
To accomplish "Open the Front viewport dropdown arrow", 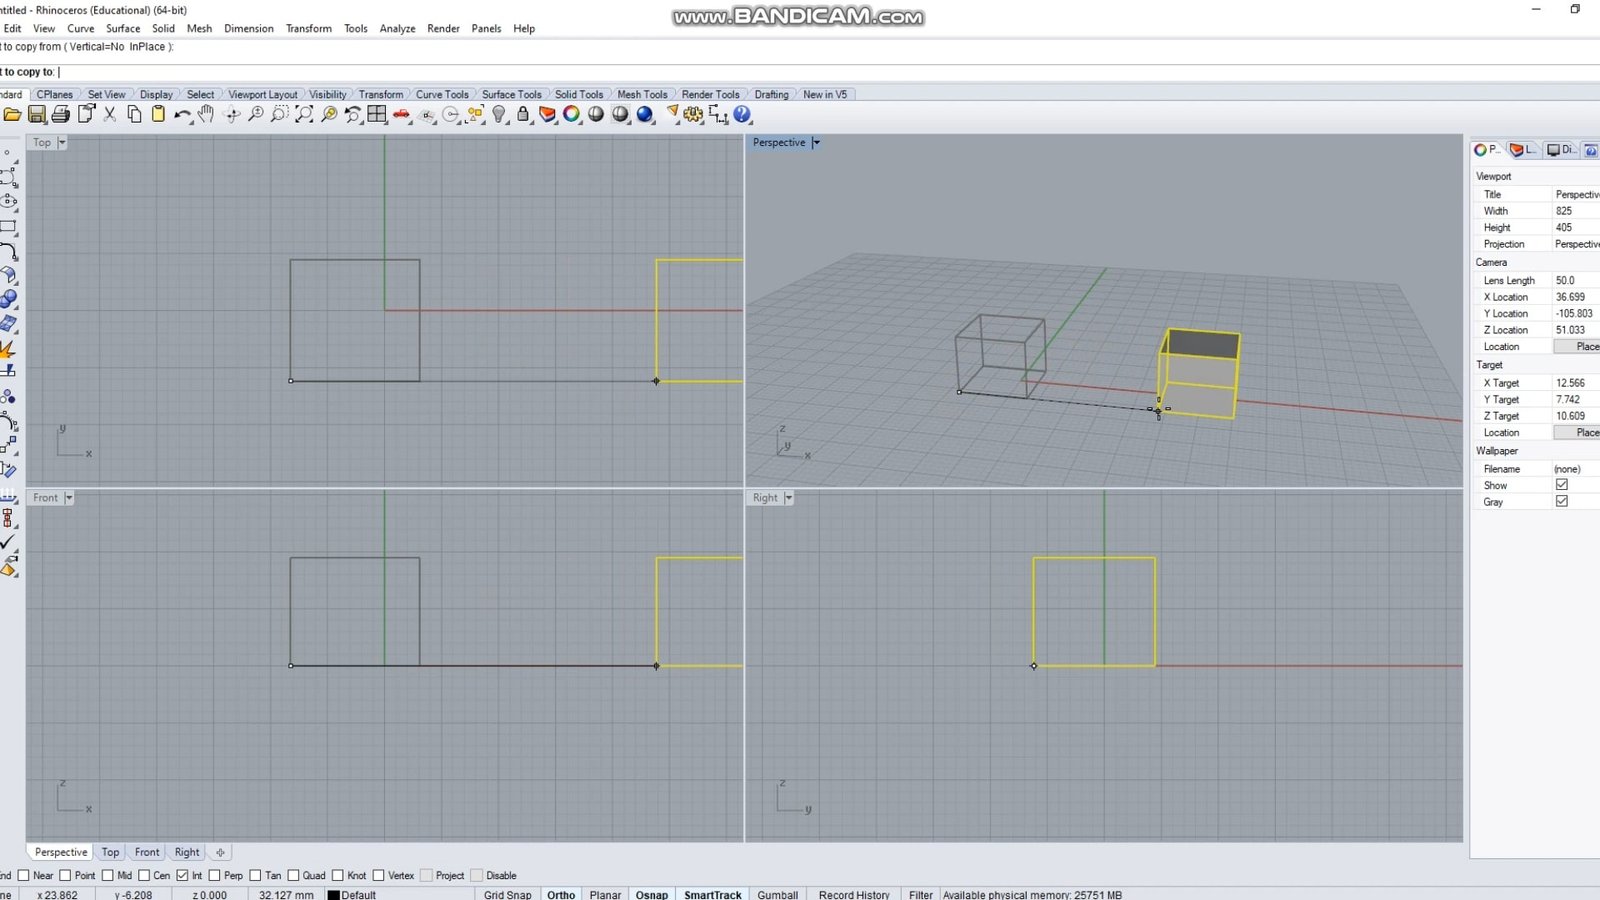I will click(x=69, y=498).
